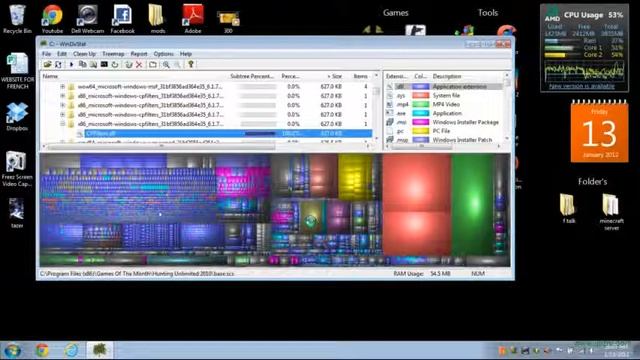Open the Options menu
Screen dimensions: 640x360
coord(164,54)
